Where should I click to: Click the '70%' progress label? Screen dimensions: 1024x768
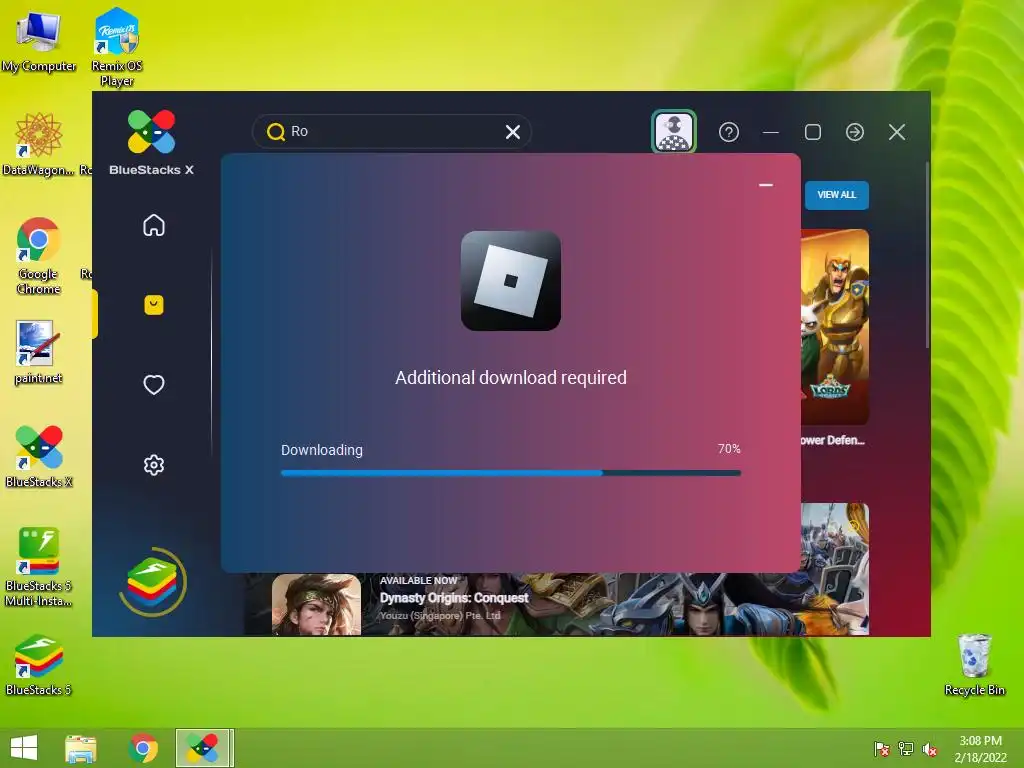point(729,449)
